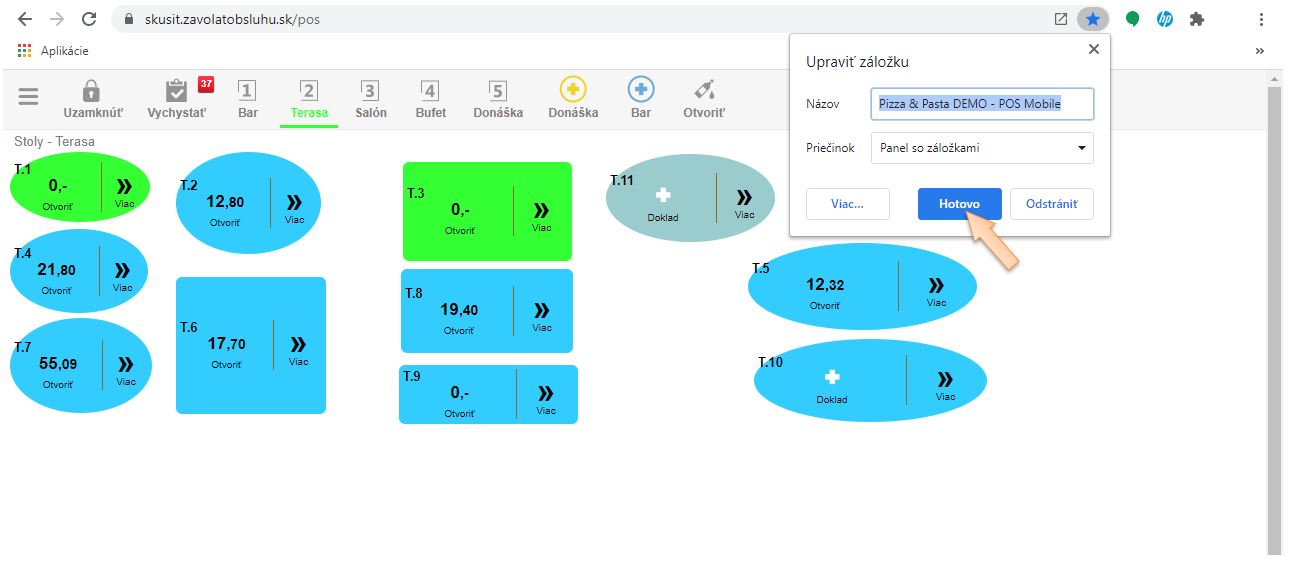Open the hamburger main menu
Image resolution: width=1290 pixels, height=571 pixels.
coord(28,97)
